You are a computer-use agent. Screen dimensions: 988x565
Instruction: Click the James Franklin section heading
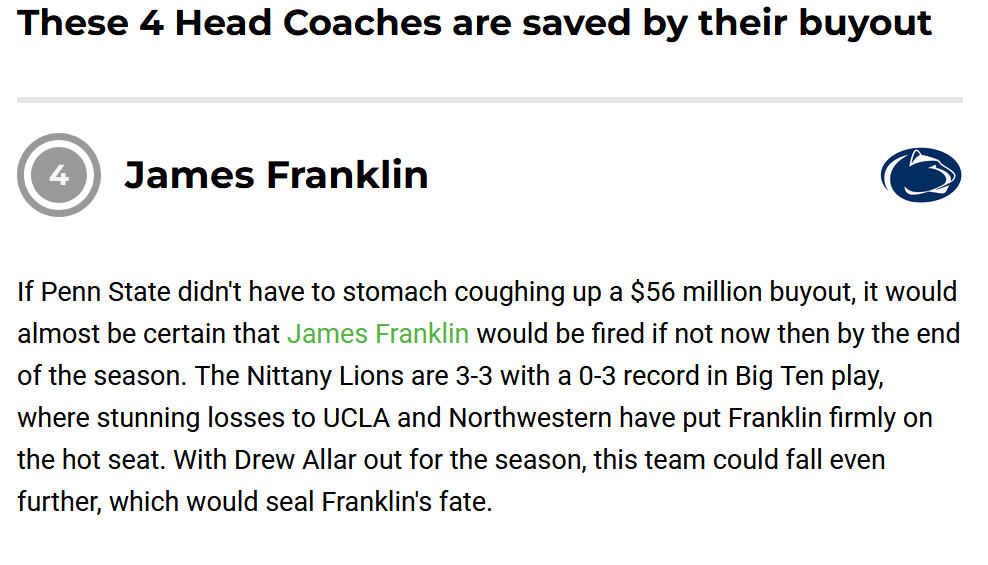coord(276,175)
